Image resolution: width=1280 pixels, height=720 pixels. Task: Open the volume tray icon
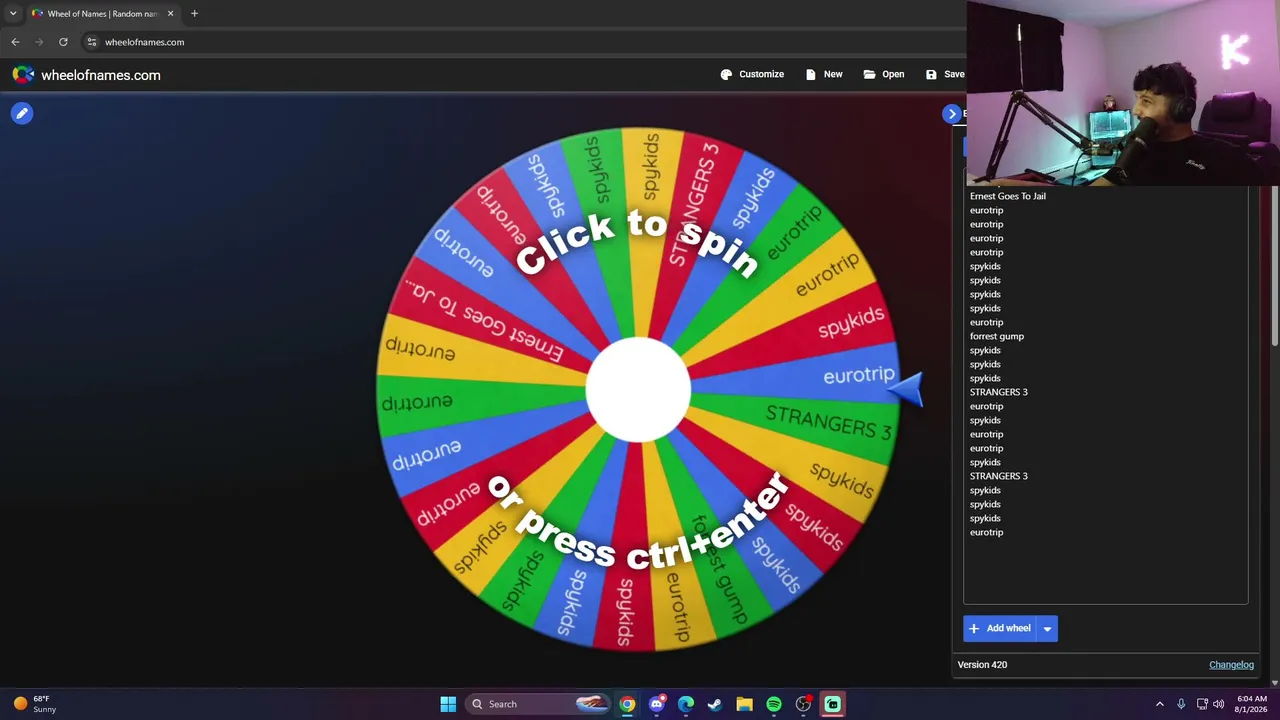coord(1219,704)
